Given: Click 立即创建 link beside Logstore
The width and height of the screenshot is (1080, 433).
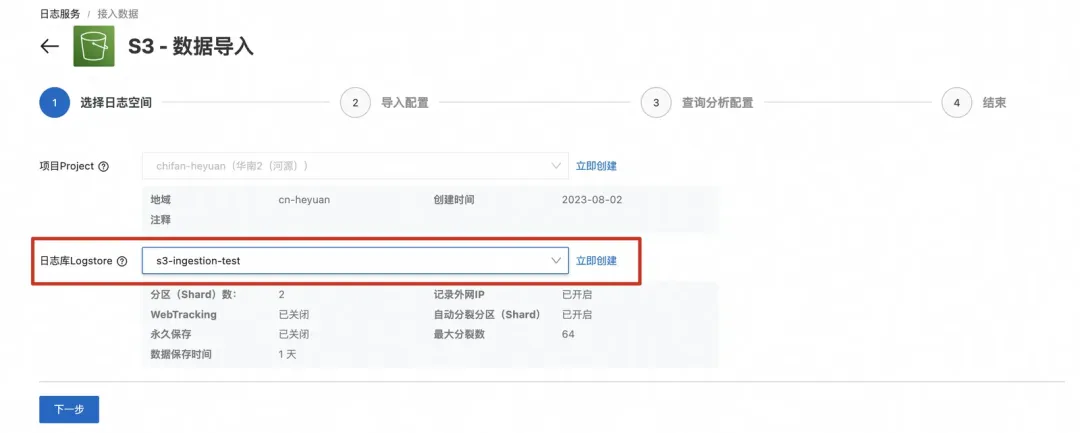Looking at the screenshot, I should pyautogui.click(x=596, y=261).
